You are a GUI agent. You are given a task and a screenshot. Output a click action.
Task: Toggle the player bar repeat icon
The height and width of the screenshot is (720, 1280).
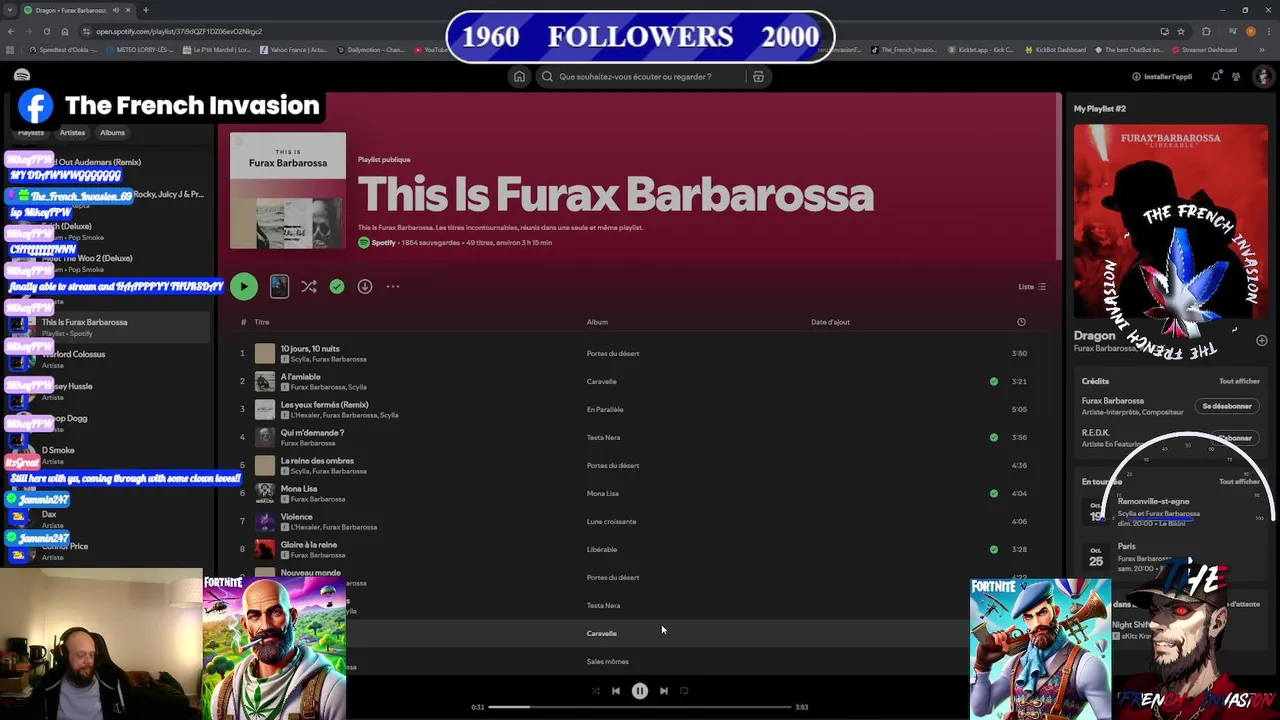[x=684, y=691]
